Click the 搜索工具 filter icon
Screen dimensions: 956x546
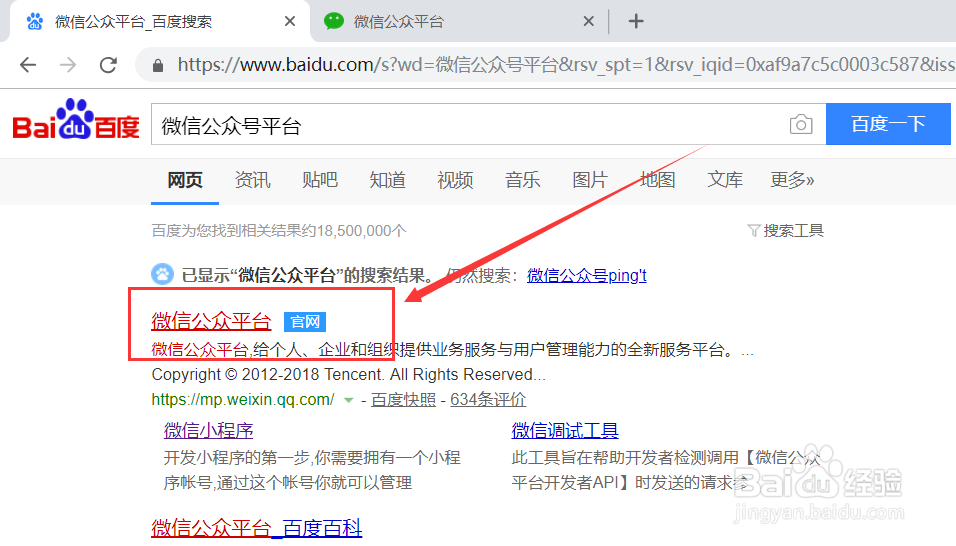tap(754, 230)
